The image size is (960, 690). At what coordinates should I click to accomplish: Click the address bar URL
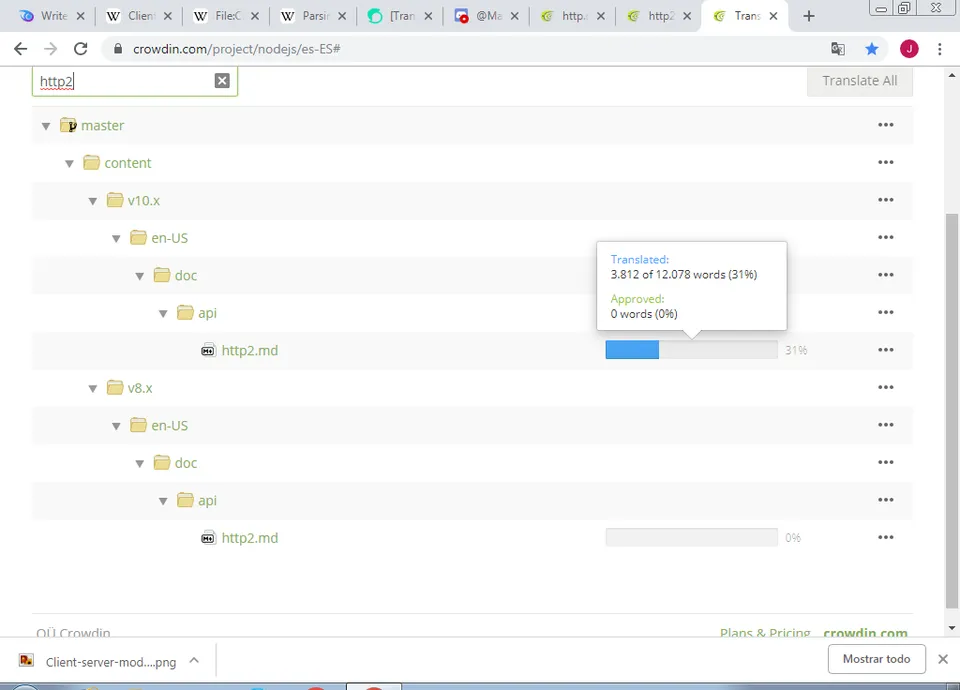tap(236, 49)
